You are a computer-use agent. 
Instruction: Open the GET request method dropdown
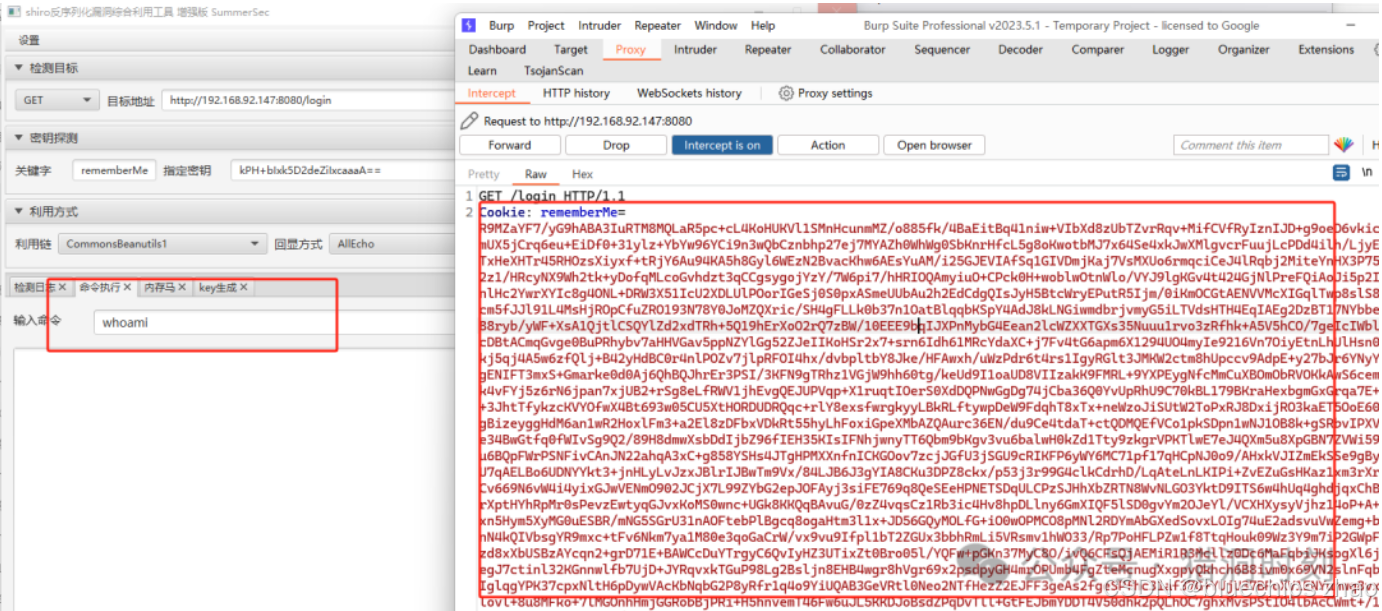[x=55, y=100]
